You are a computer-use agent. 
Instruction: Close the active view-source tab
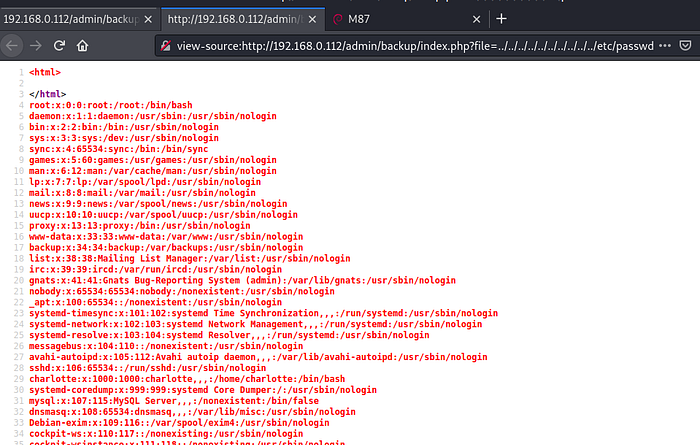314,18
